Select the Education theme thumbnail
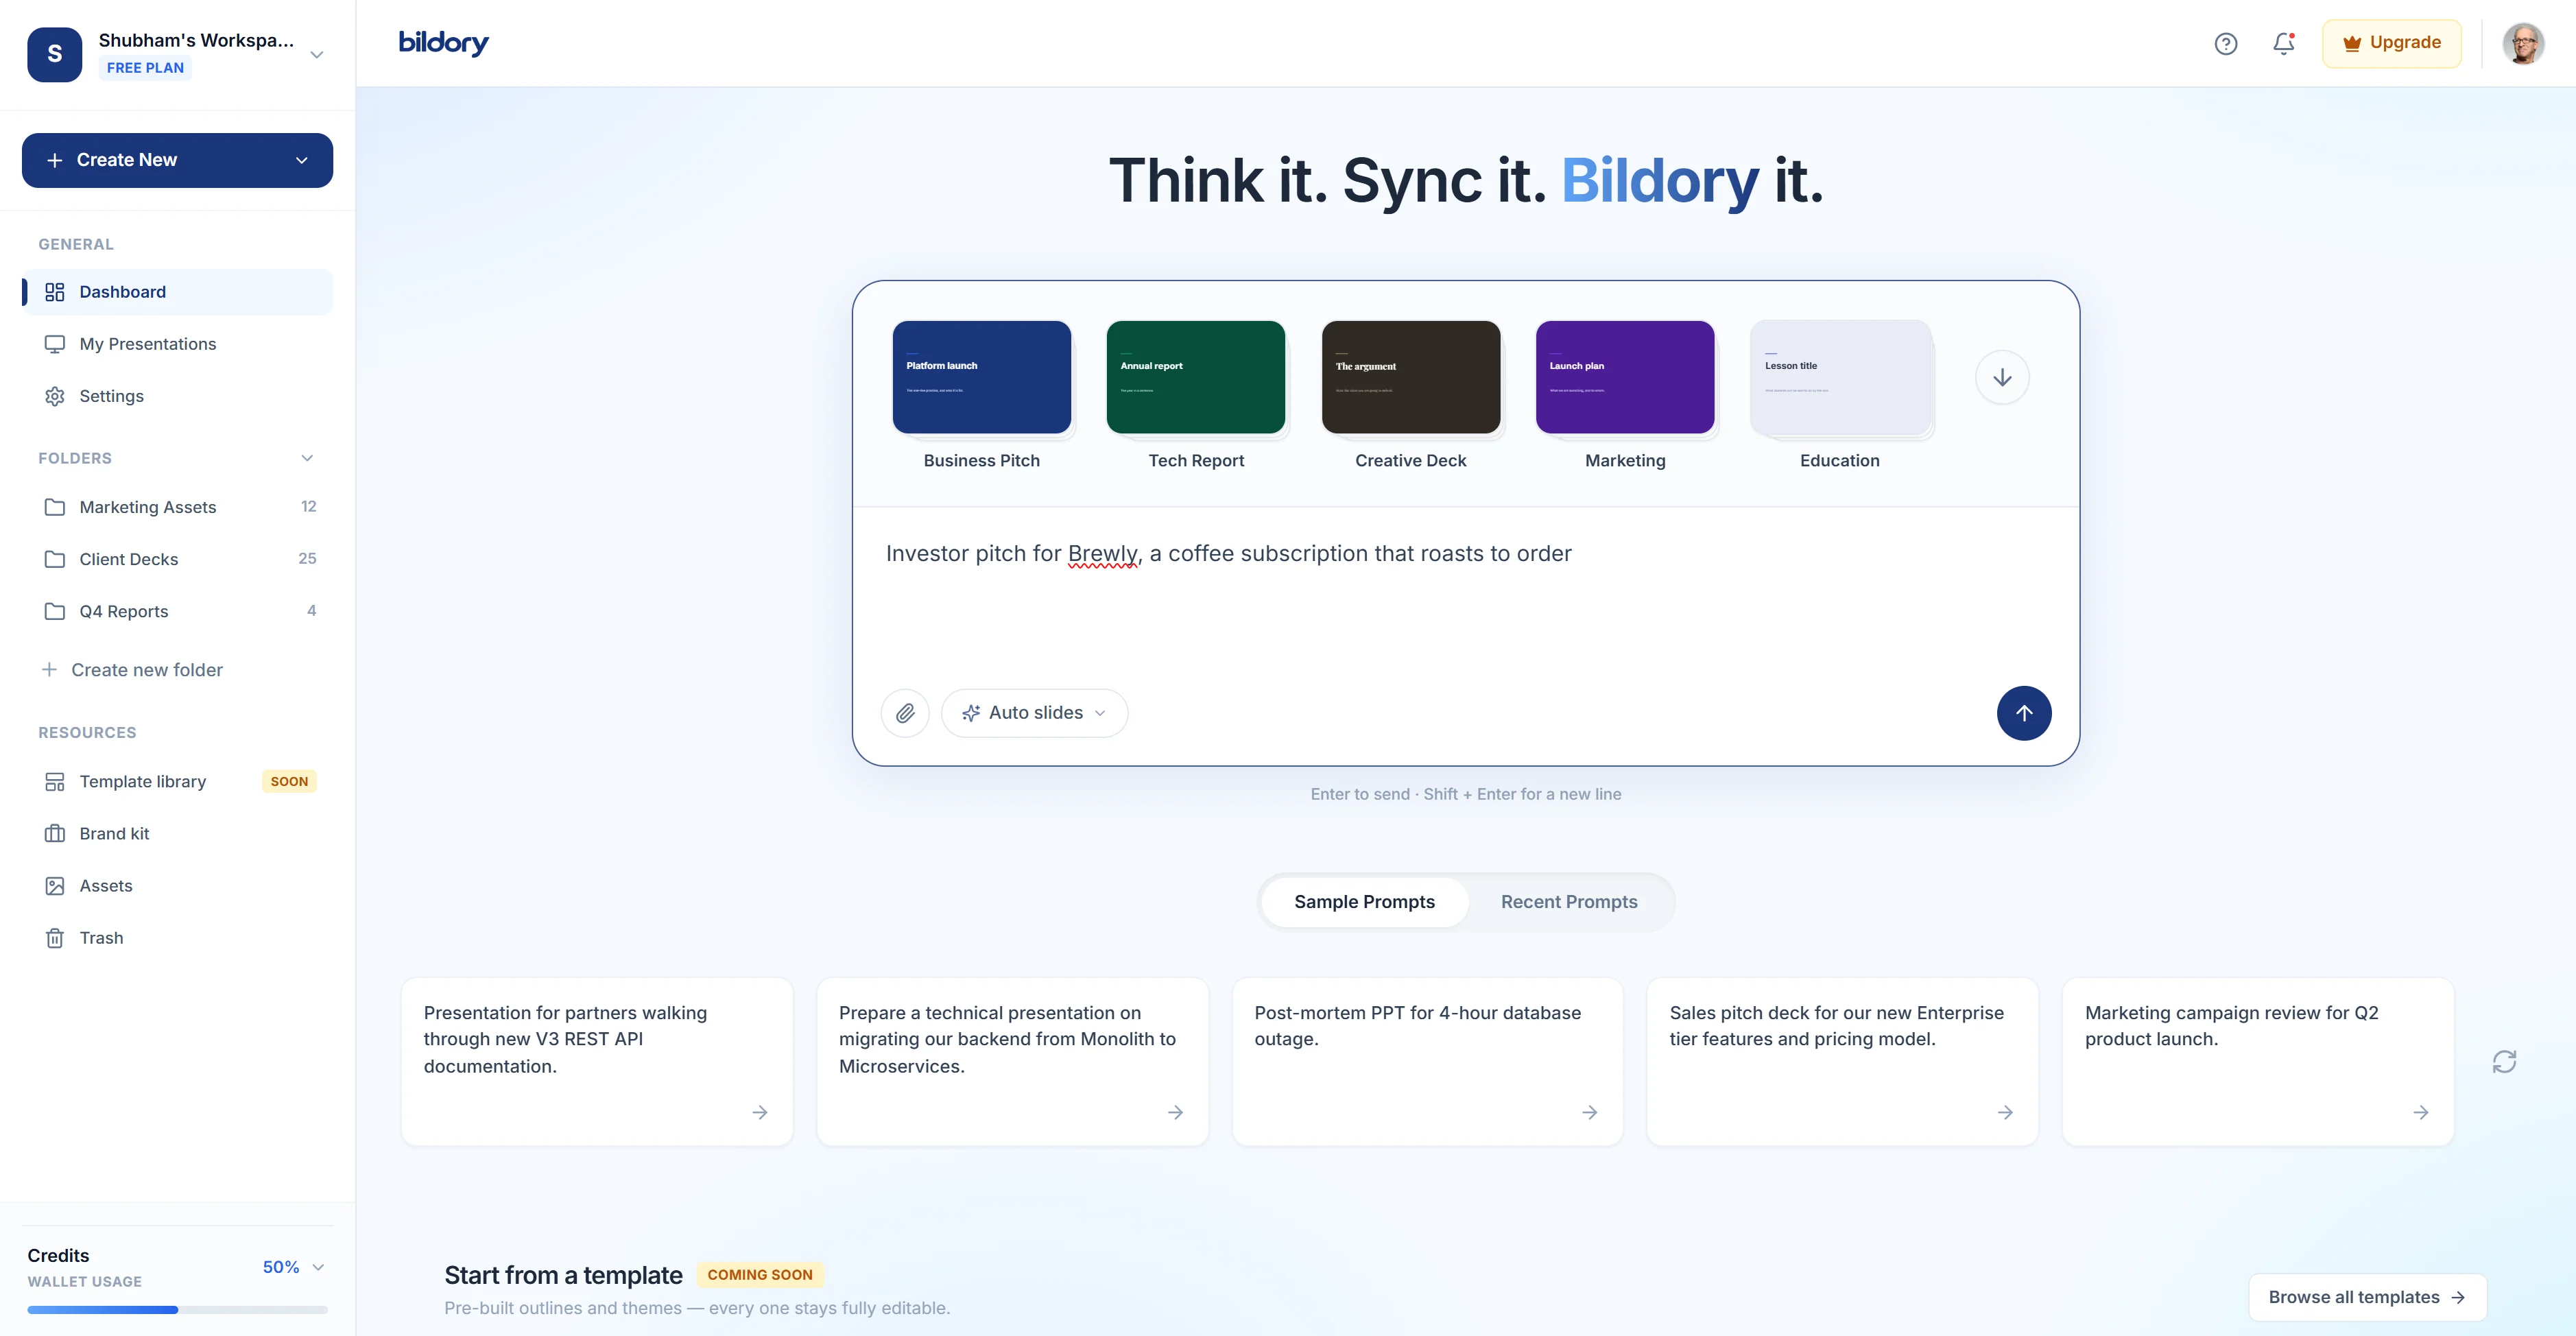This screenshot has width=2576, height=1336. click(1840, 377)
